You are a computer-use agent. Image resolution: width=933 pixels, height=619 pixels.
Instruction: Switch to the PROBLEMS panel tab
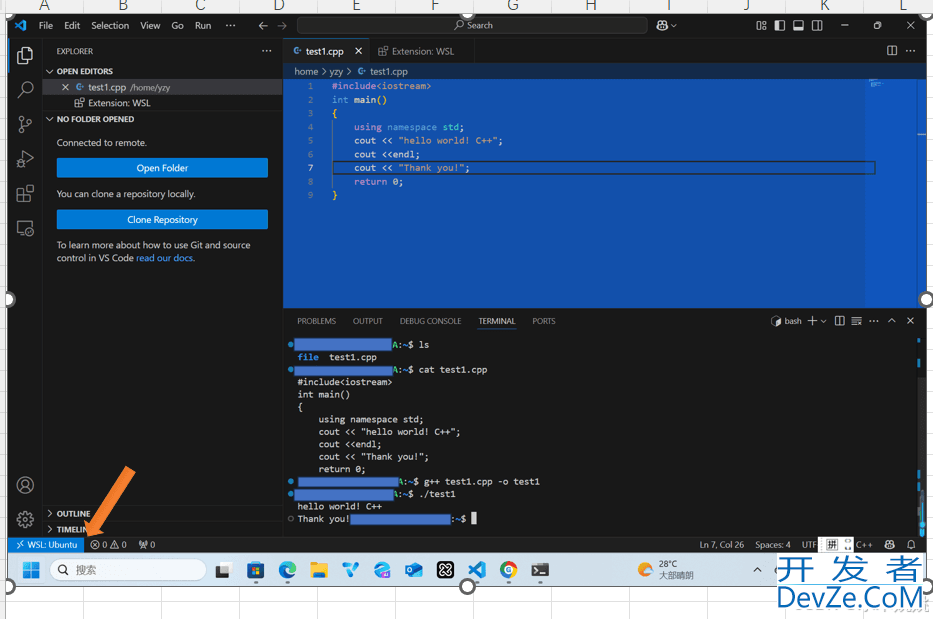[317, 321]
